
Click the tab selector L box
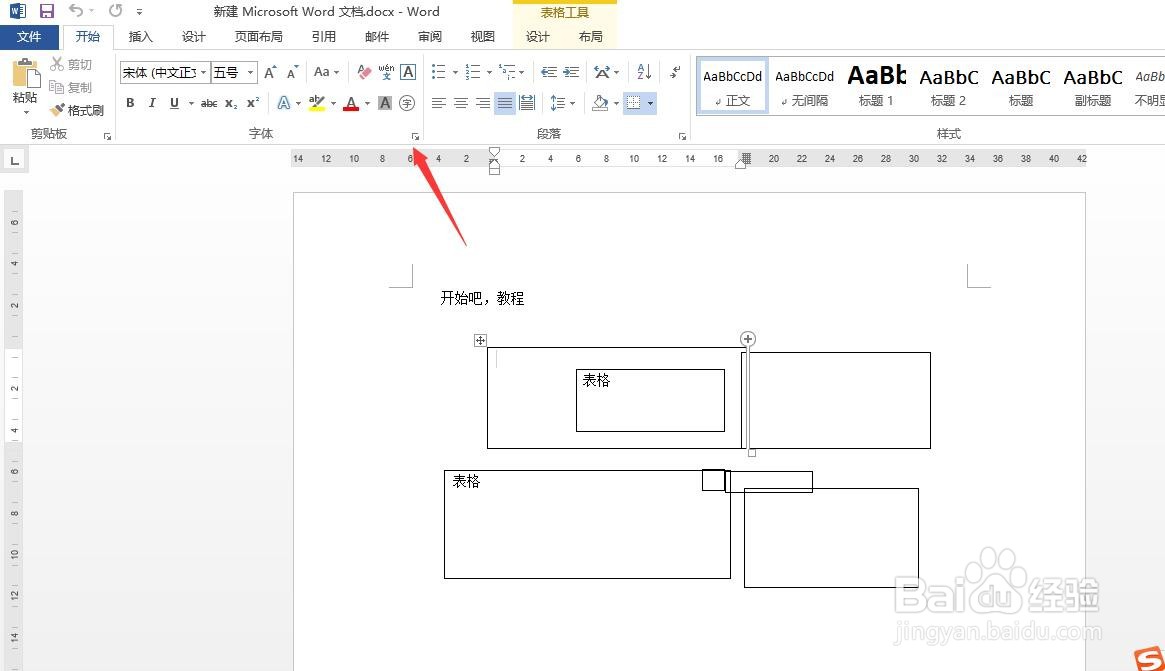(x=14, y=161)
